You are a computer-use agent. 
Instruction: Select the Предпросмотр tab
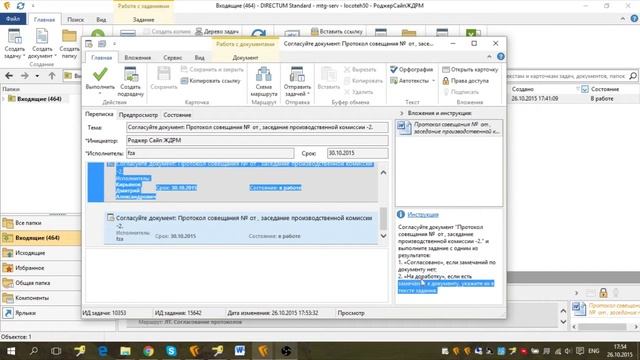(138, 115)
